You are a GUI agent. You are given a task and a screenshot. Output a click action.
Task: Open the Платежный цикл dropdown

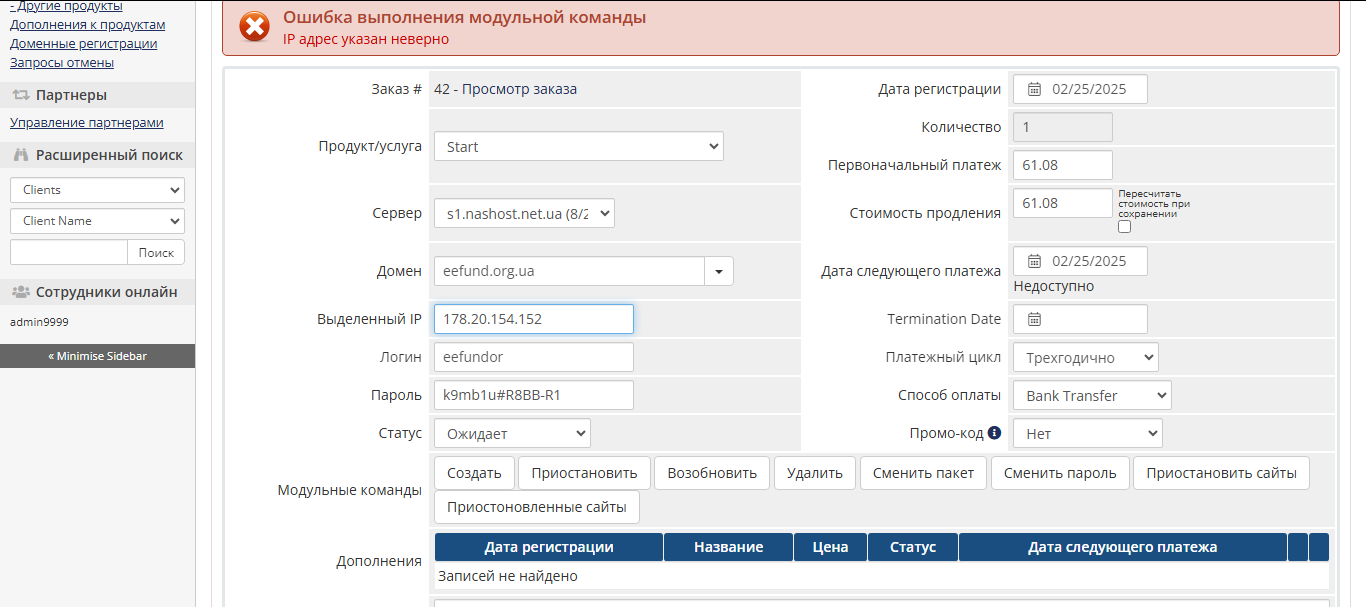[1085, 356]
